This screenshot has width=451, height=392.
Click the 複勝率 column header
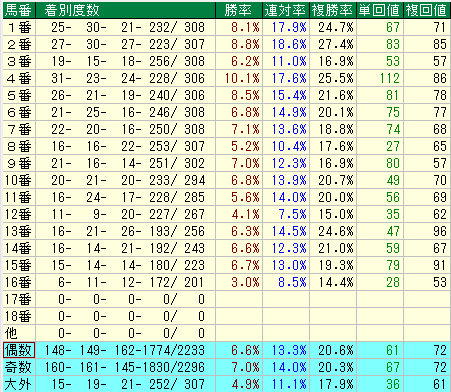[333, 10]
